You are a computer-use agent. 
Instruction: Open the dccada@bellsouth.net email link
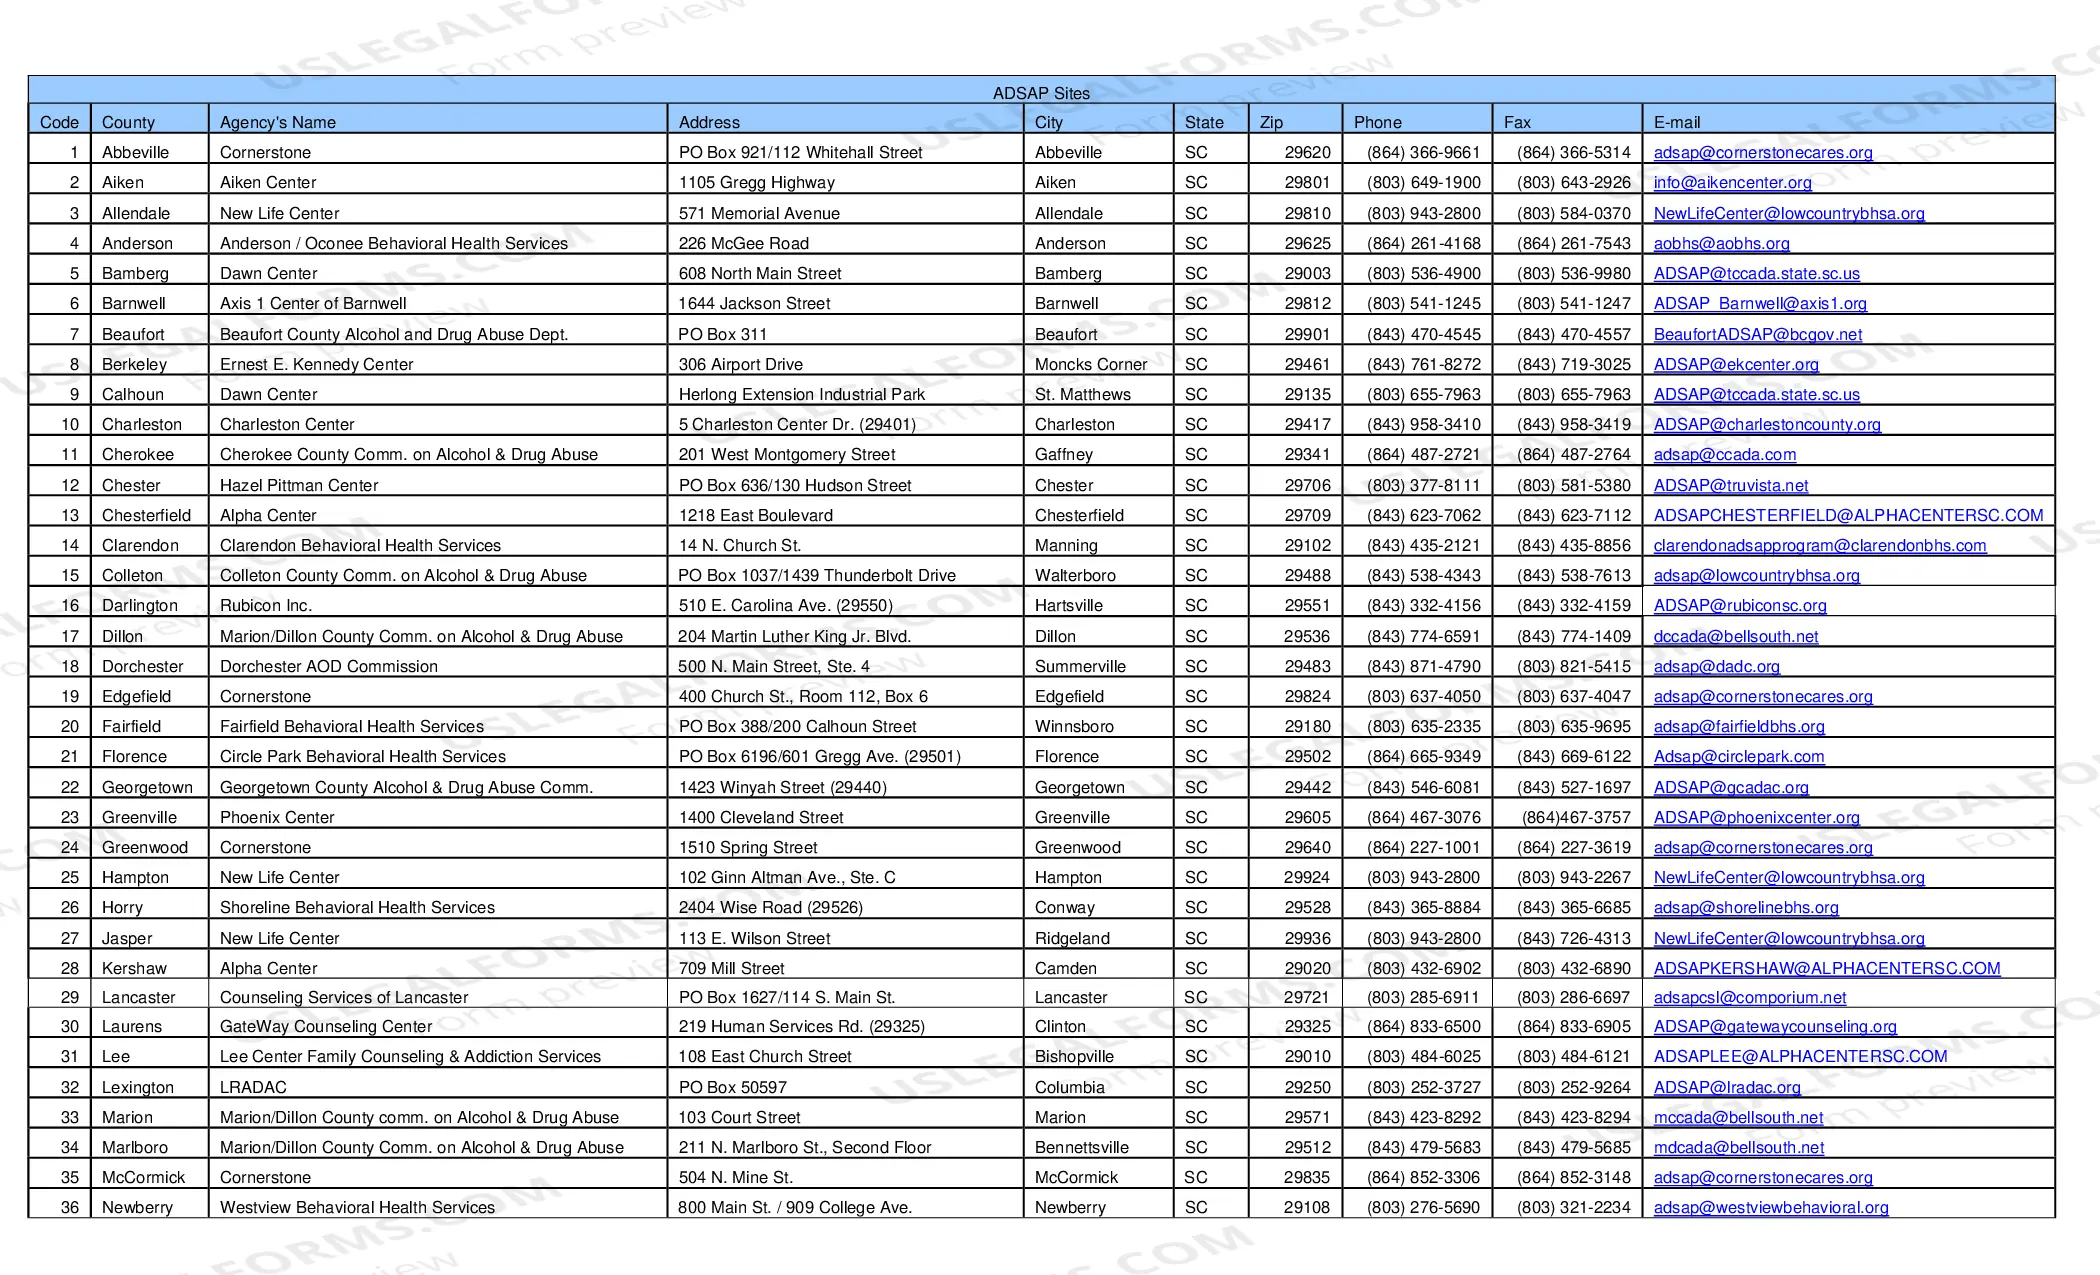pyautogui.click(x=1736, y=636)
